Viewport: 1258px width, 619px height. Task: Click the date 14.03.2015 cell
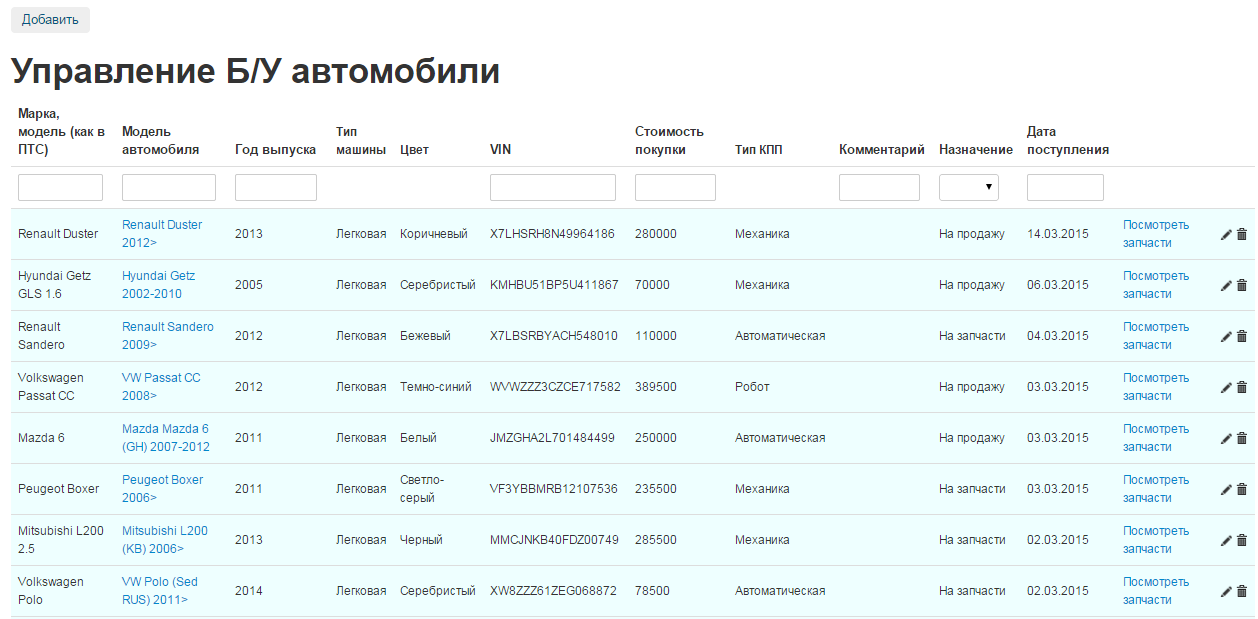pyautogui.click(x=1058, y=234)
